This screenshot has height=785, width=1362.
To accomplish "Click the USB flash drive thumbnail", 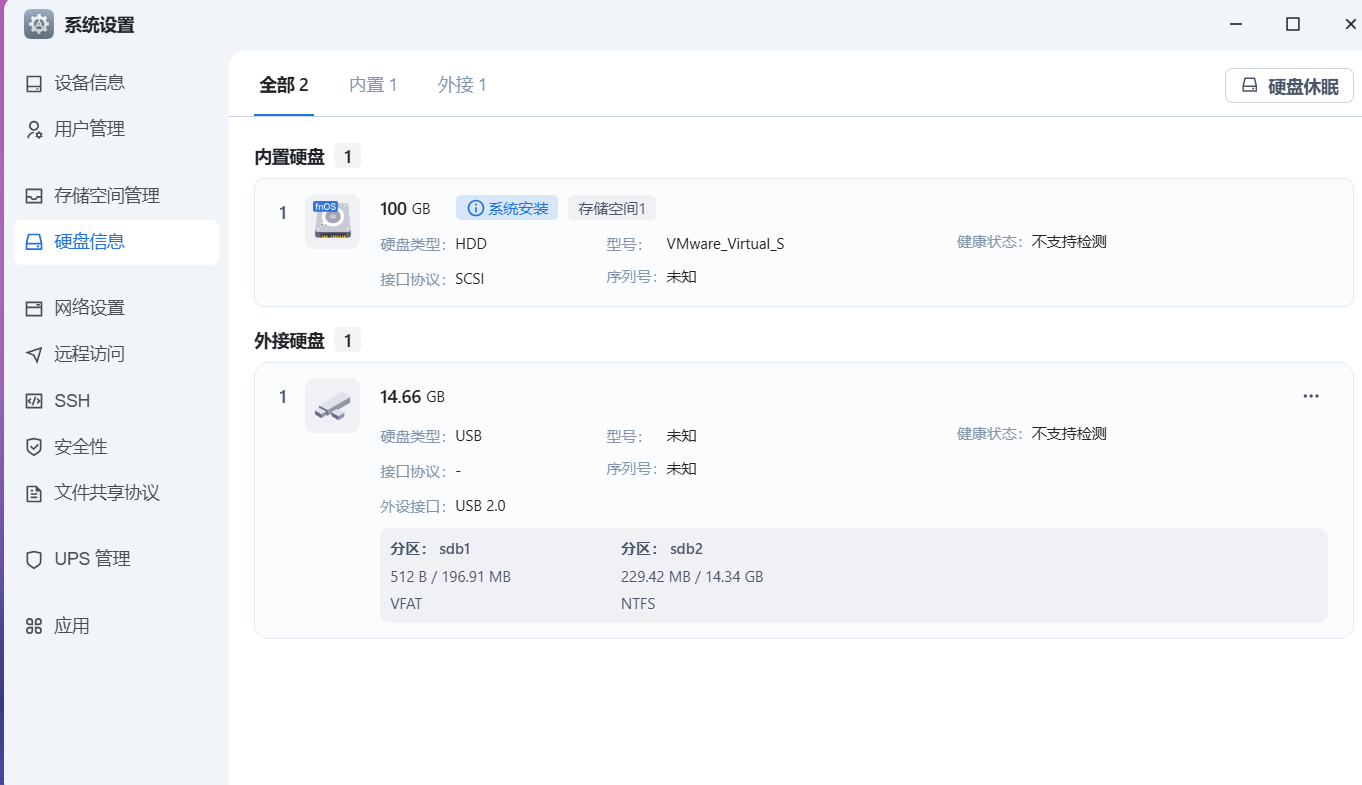I will click(332, 405).
